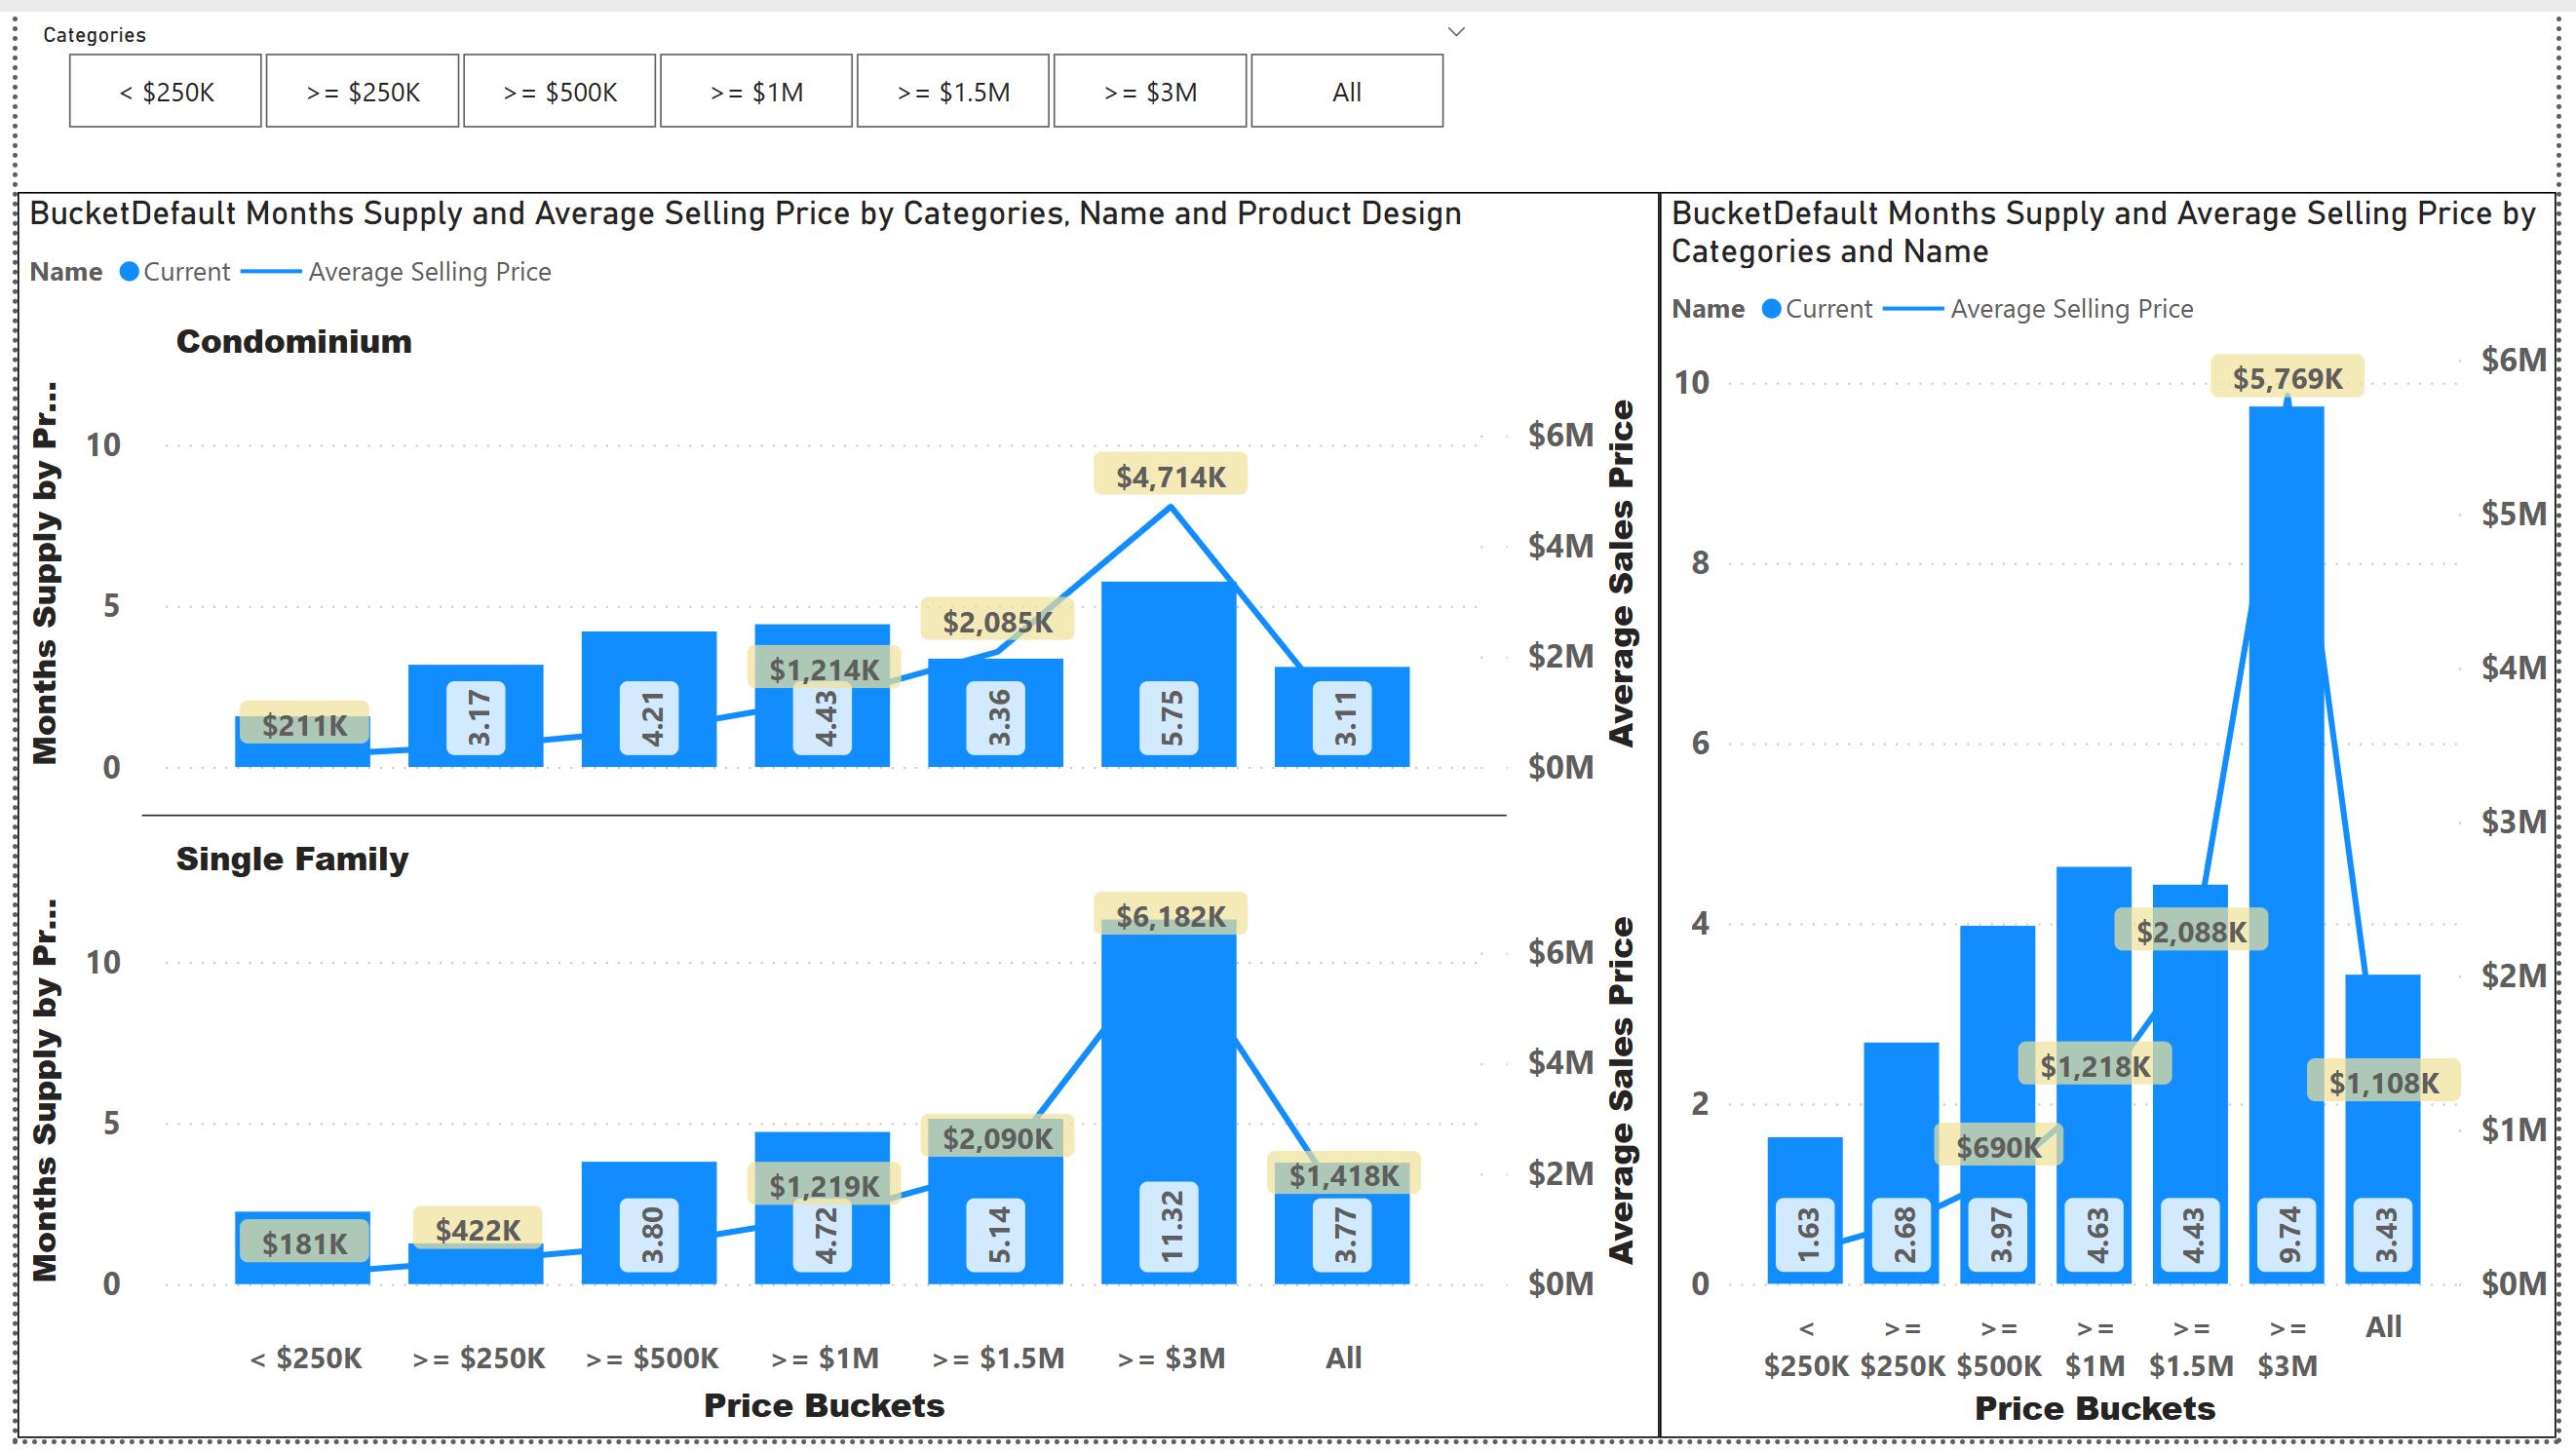2576x1453 pixels.
Task: Toggle the >= $500K slicer button
Action: tap(559, 91)
